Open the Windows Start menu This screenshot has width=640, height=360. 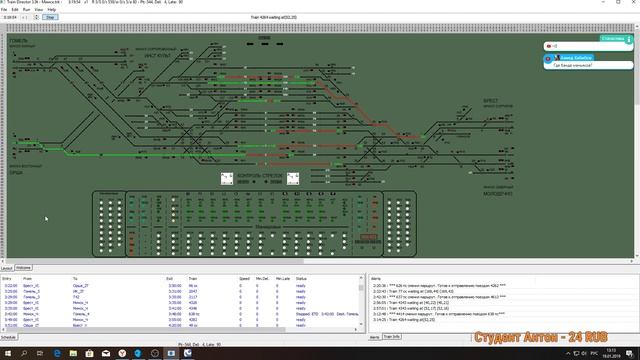(x=8, y=353)
